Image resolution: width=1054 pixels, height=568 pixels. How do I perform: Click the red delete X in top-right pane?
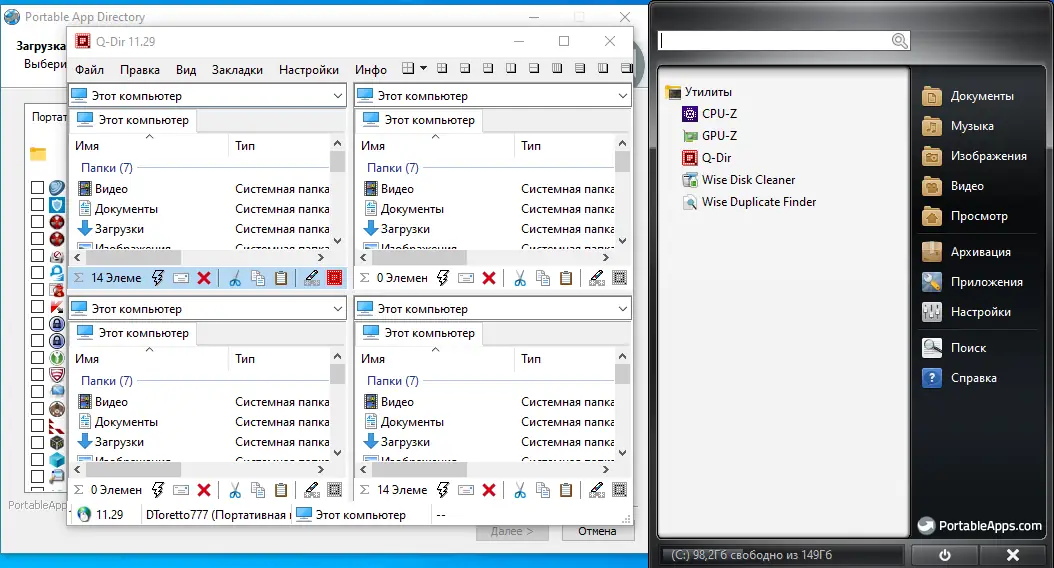point(489,278)
